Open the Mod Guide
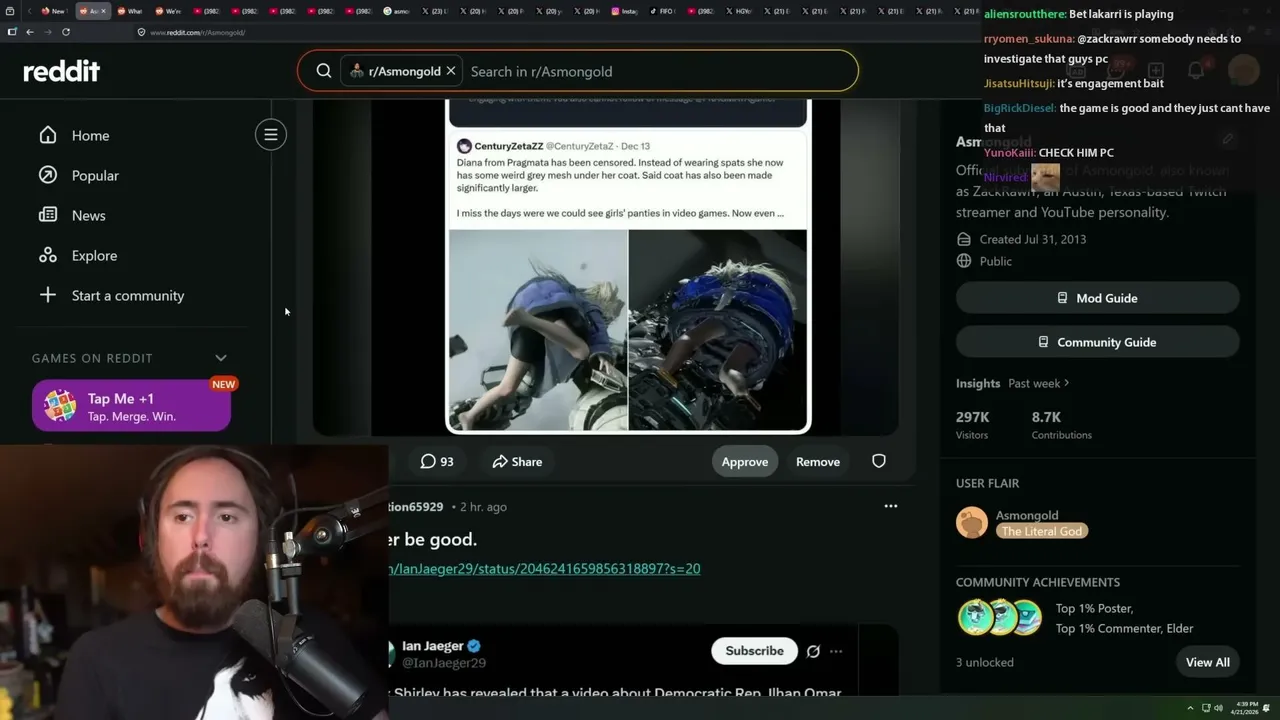Screen dimensions: 1280x720 1097,298
